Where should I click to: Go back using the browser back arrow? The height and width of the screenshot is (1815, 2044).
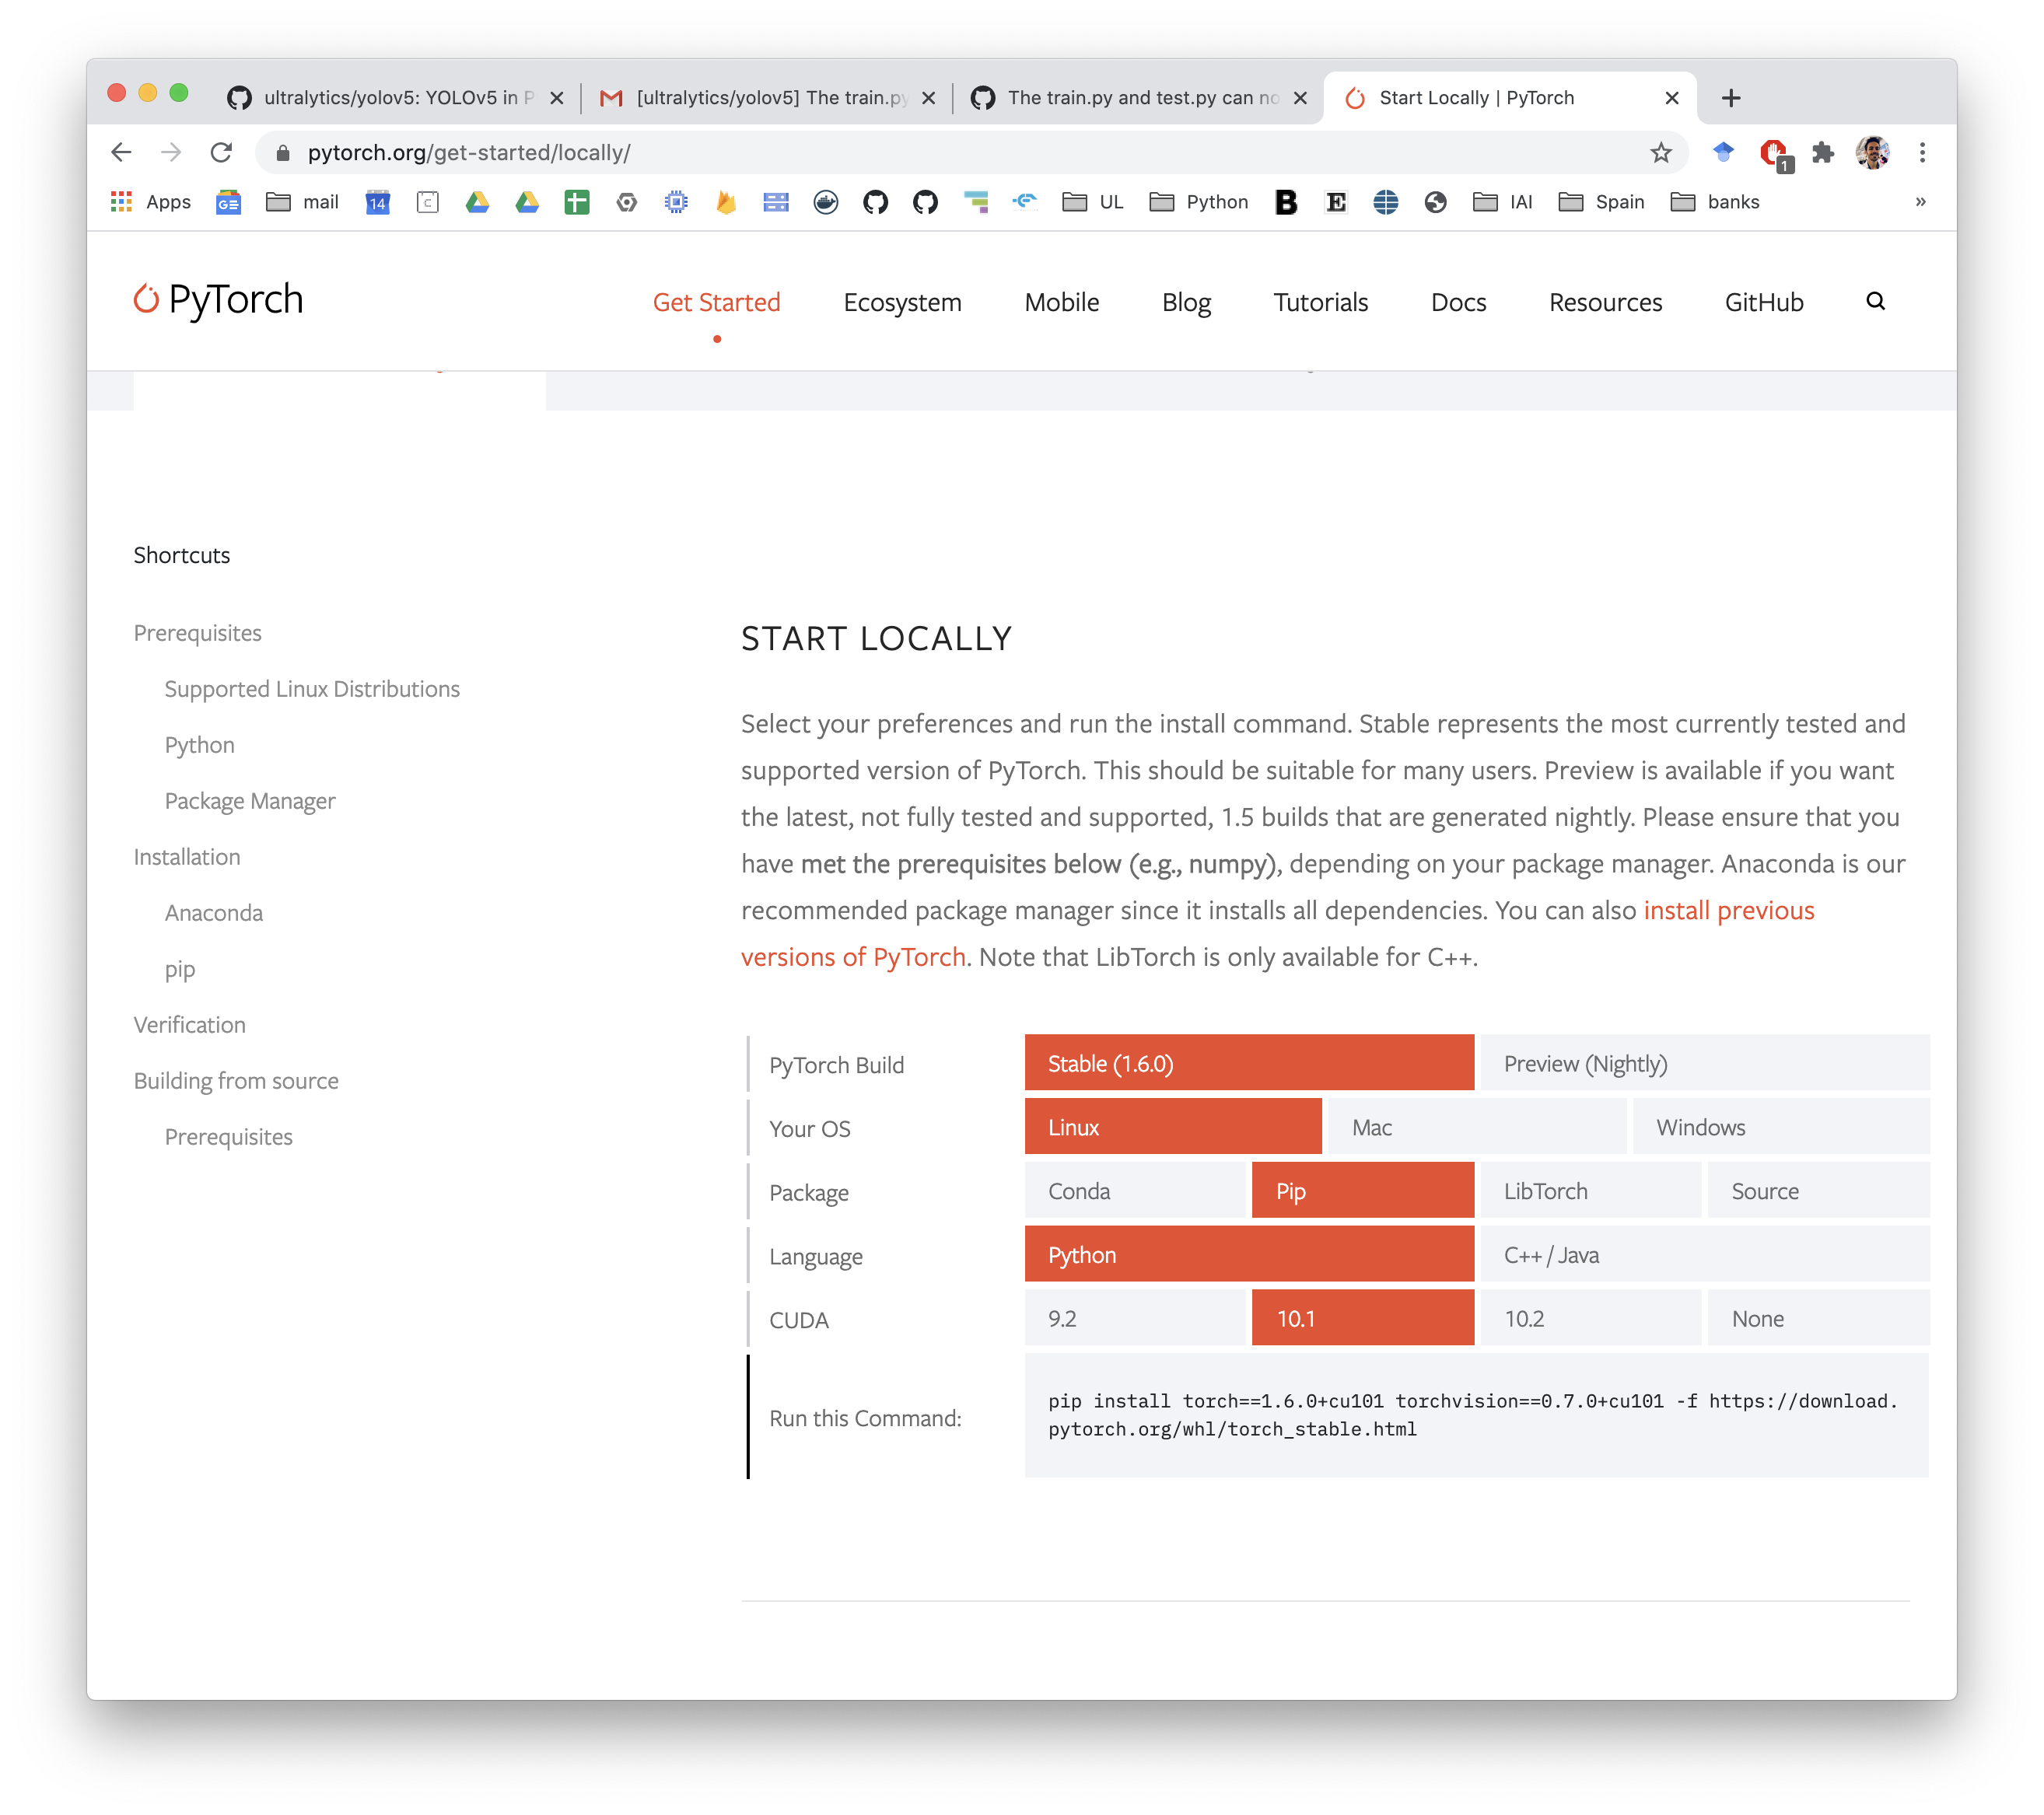coord(121,152)
